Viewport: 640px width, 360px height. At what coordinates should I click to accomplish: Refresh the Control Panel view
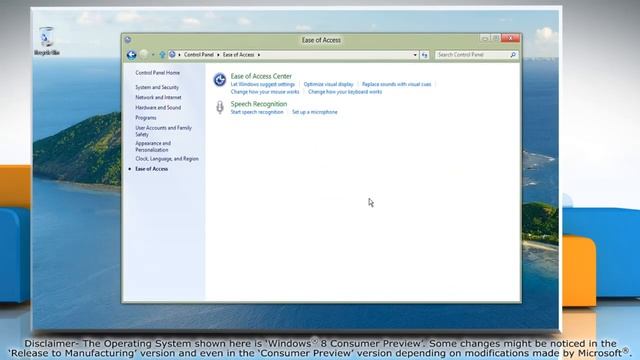tap(424, 55)
